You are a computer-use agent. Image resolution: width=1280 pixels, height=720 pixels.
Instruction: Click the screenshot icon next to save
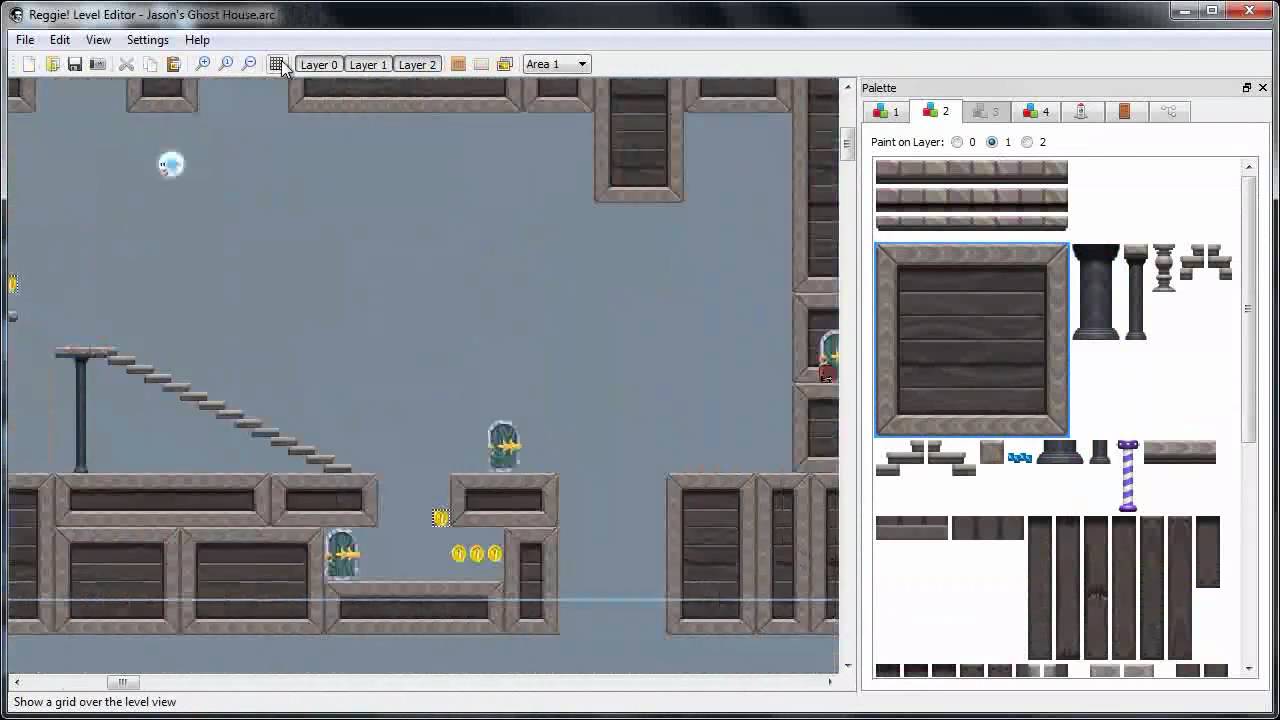(98, 64)
